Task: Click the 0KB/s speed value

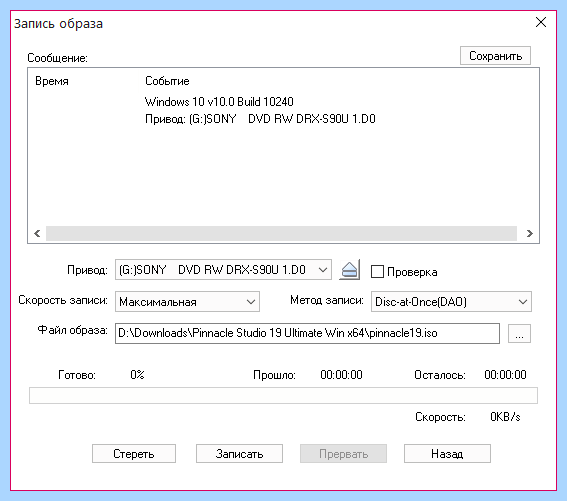Action: 505,417
